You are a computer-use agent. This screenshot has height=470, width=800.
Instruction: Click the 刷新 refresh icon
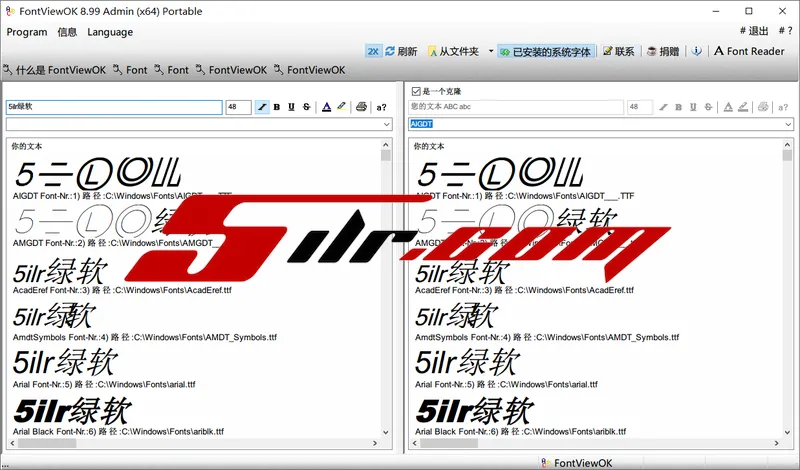(390, 52)
